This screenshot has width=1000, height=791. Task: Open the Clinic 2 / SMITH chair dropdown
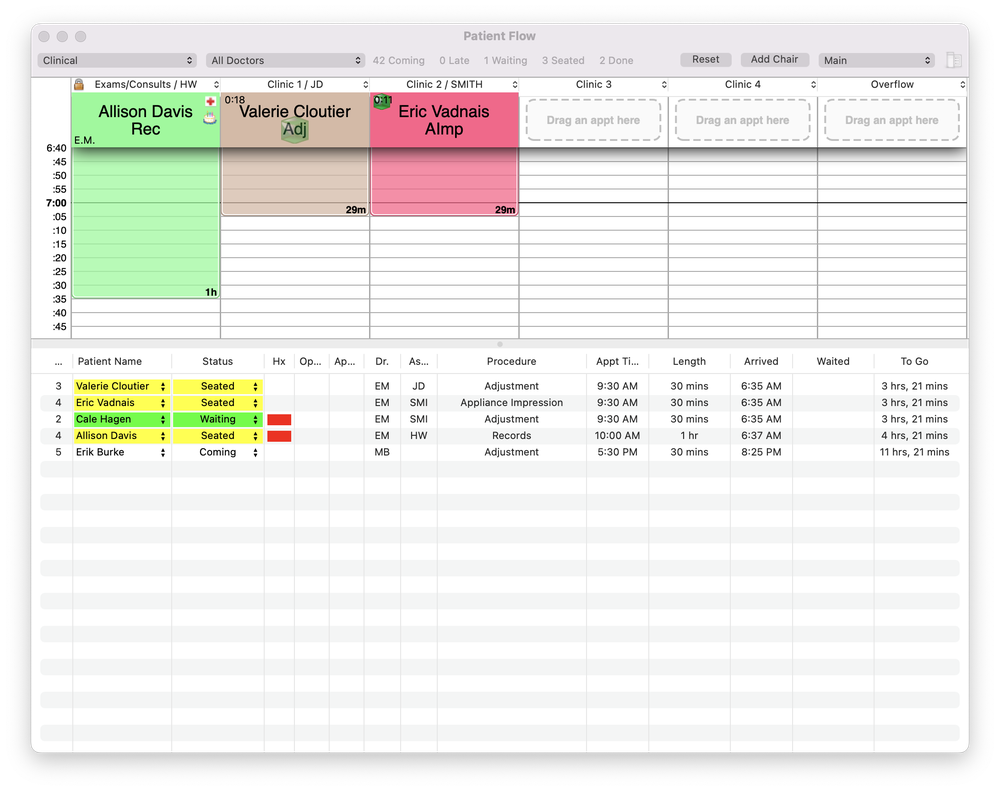click(515, 84)
